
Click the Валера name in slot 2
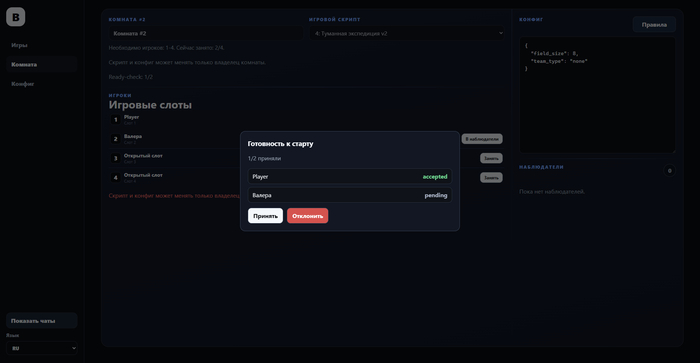[133, 136]
